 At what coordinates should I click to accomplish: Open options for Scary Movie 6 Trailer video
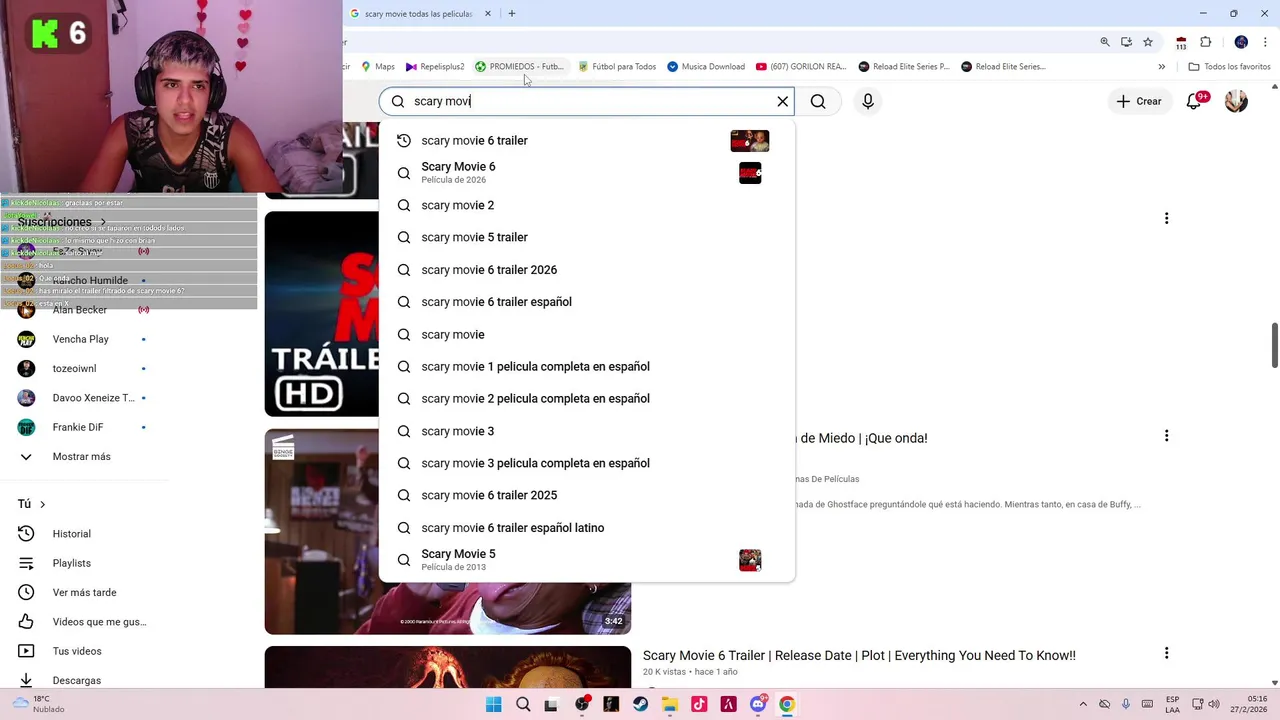tap(1166, 653)
